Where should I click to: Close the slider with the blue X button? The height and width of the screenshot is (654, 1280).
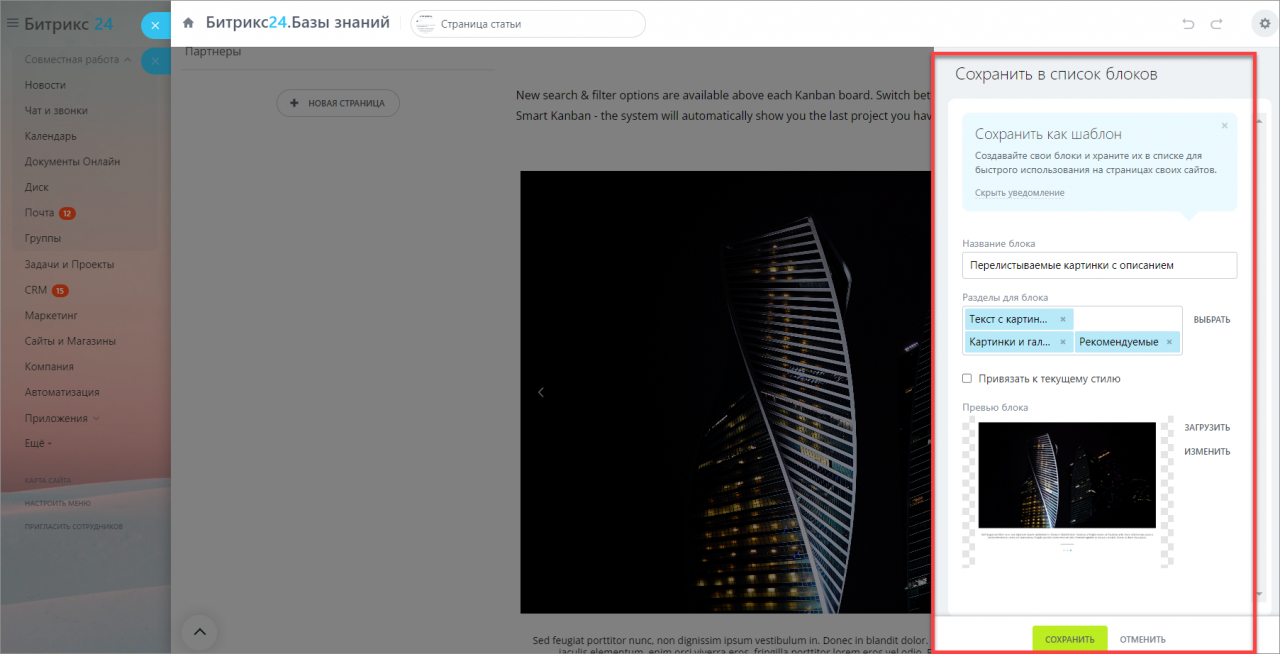click(x=155, y=25)
